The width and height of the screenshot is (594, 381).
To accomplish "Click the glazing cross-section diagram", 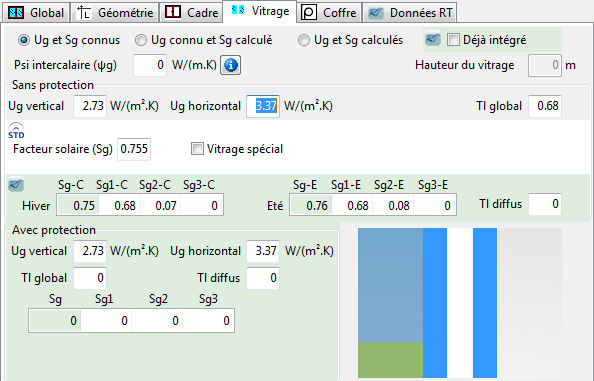I will [x=460, y=303].
